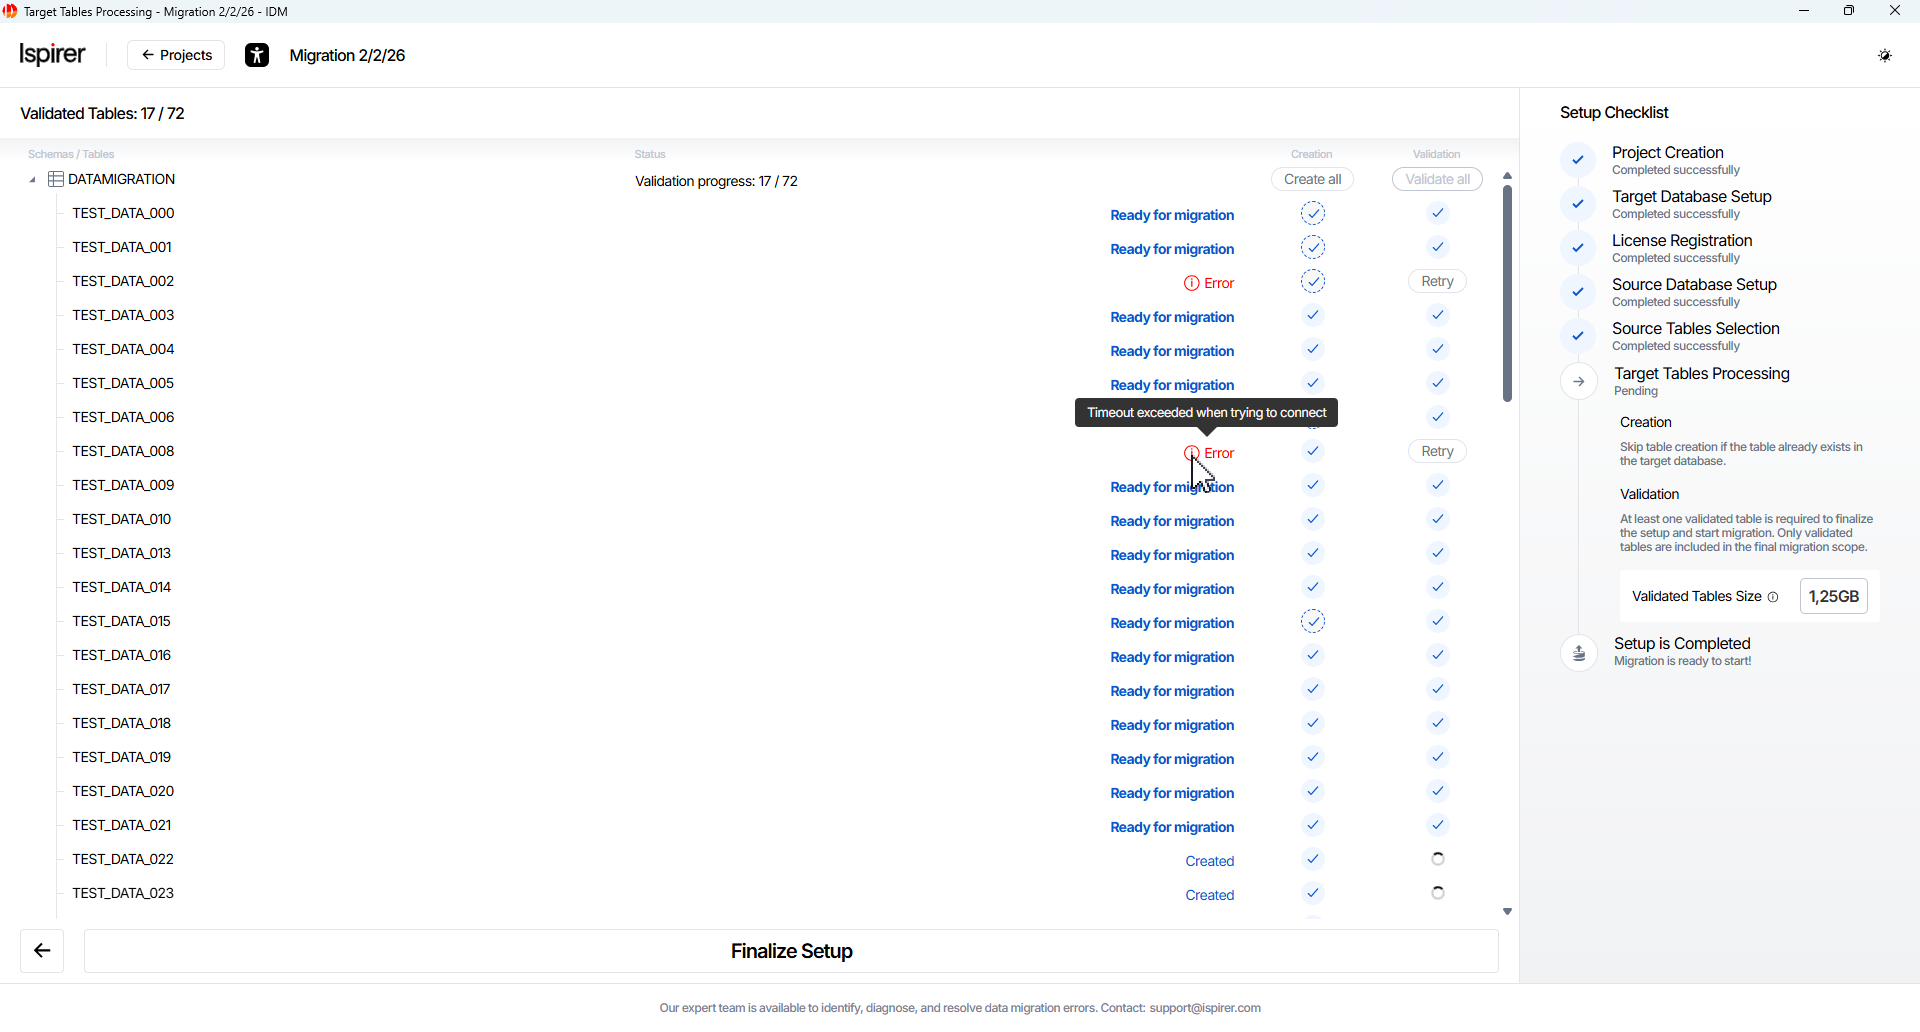Retry validation for TEST_DATA_008

tap(1437, 452)
